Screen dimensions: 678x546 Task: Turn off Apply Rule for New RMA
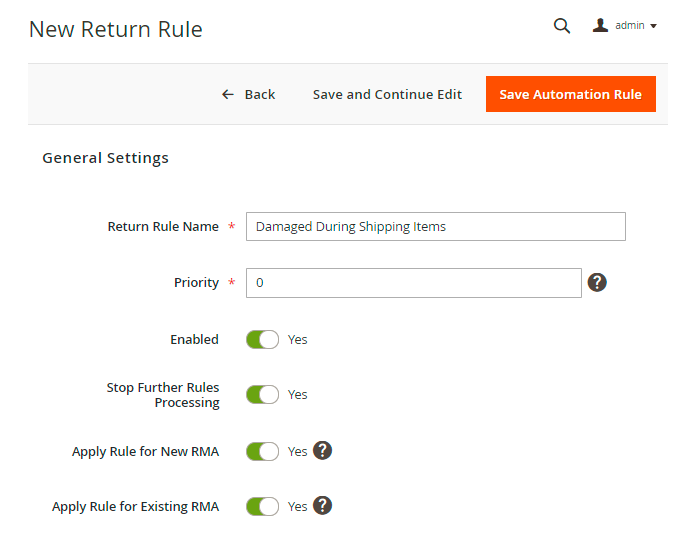click(262, 451)
